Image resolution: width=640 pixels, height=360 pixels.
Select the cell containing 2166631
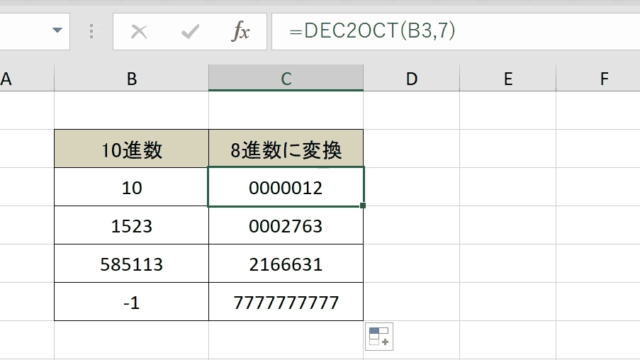(286, 264)
